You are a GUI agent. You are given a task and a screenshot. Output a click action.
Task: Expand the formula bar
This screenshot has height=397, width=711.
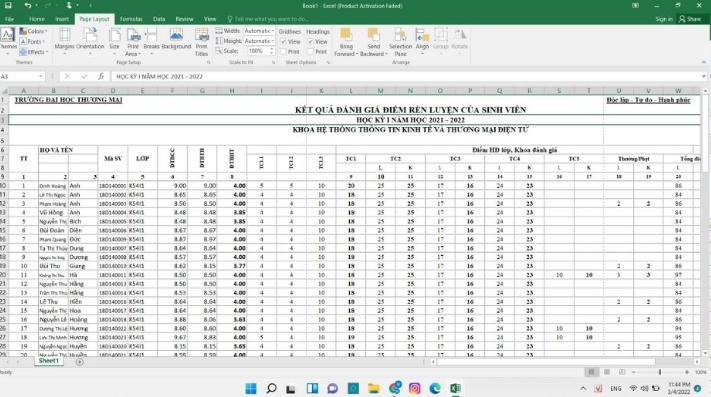pyautogui.click(x=704, y=76)
